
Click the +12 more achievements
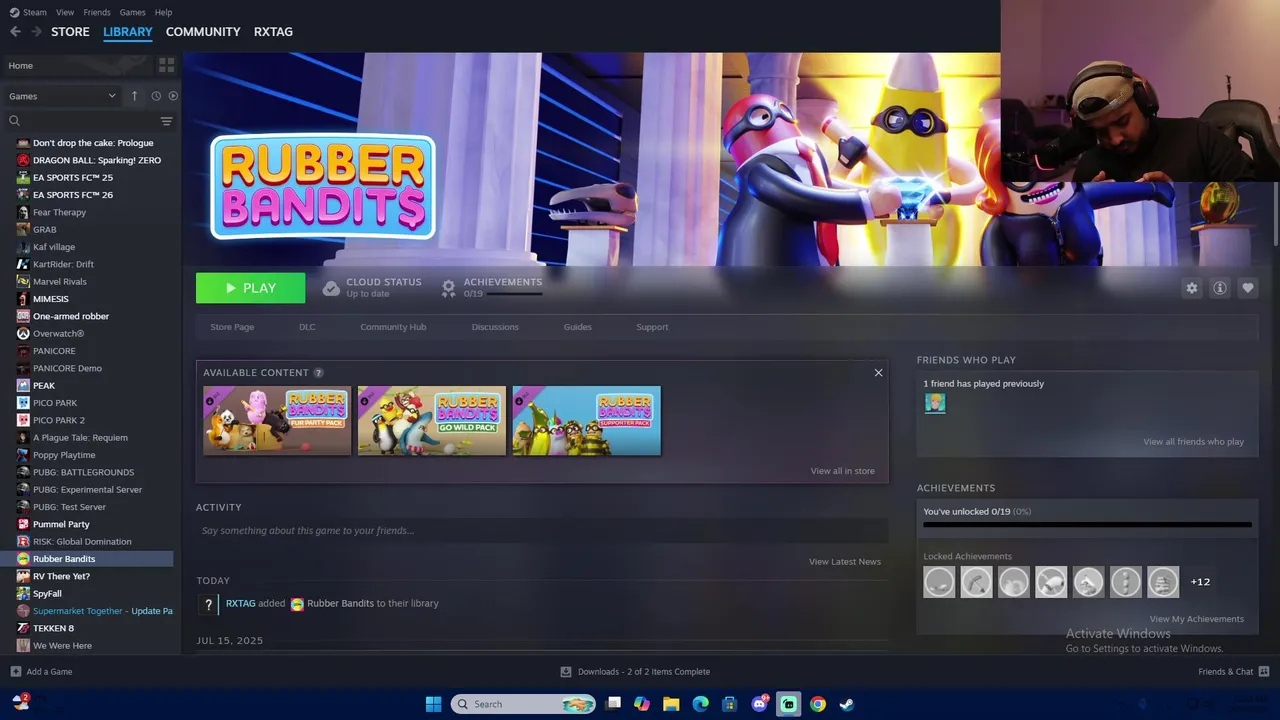pos(1200,582)
